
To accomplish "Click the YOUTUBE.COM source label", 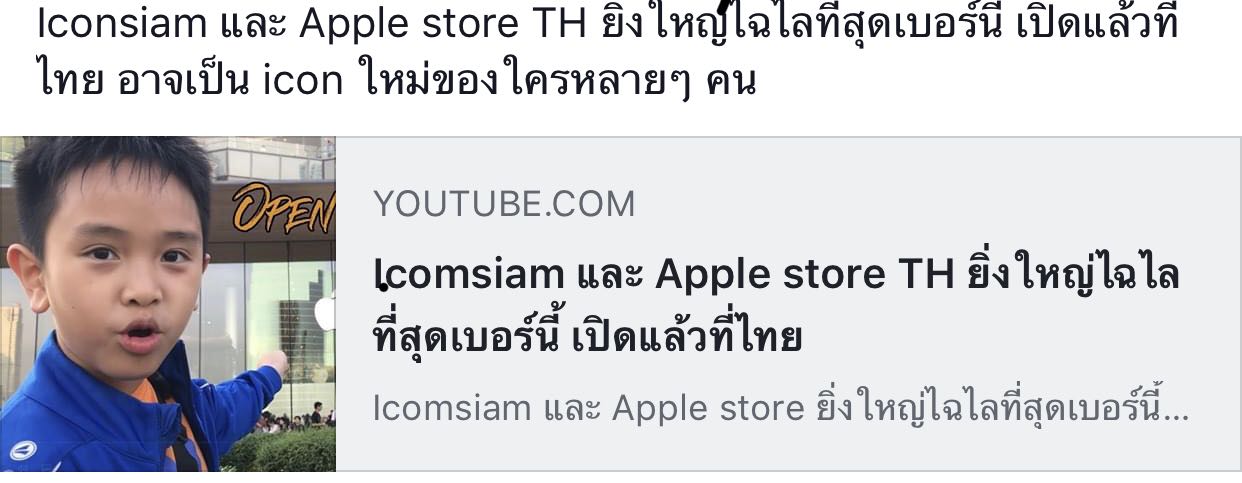I will [504, 204].
